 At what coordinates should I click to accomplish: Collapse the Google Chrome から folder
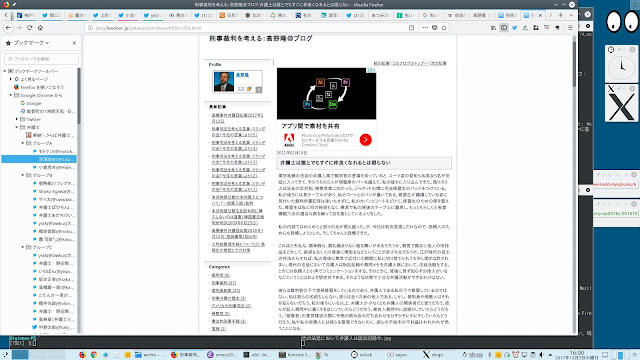pyautogui.click(x=11, y=95)
